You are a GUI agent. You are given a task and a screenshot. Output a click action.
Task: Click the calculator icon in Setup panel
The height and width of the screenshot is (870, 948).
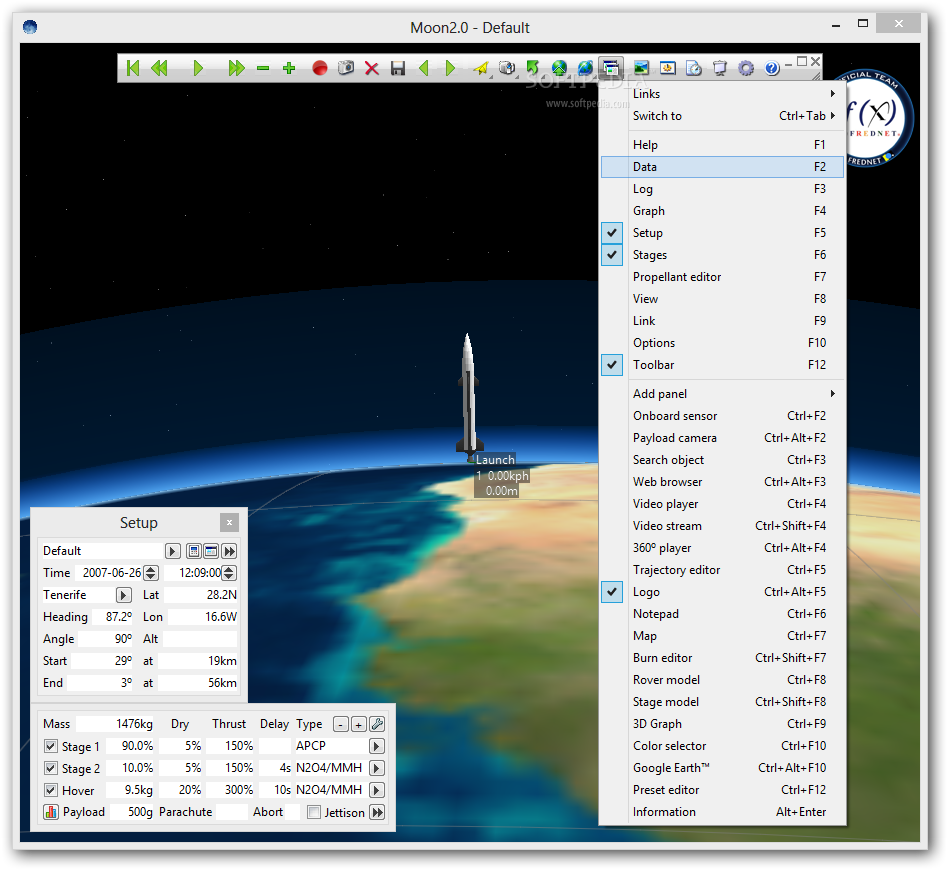[193, 551]
